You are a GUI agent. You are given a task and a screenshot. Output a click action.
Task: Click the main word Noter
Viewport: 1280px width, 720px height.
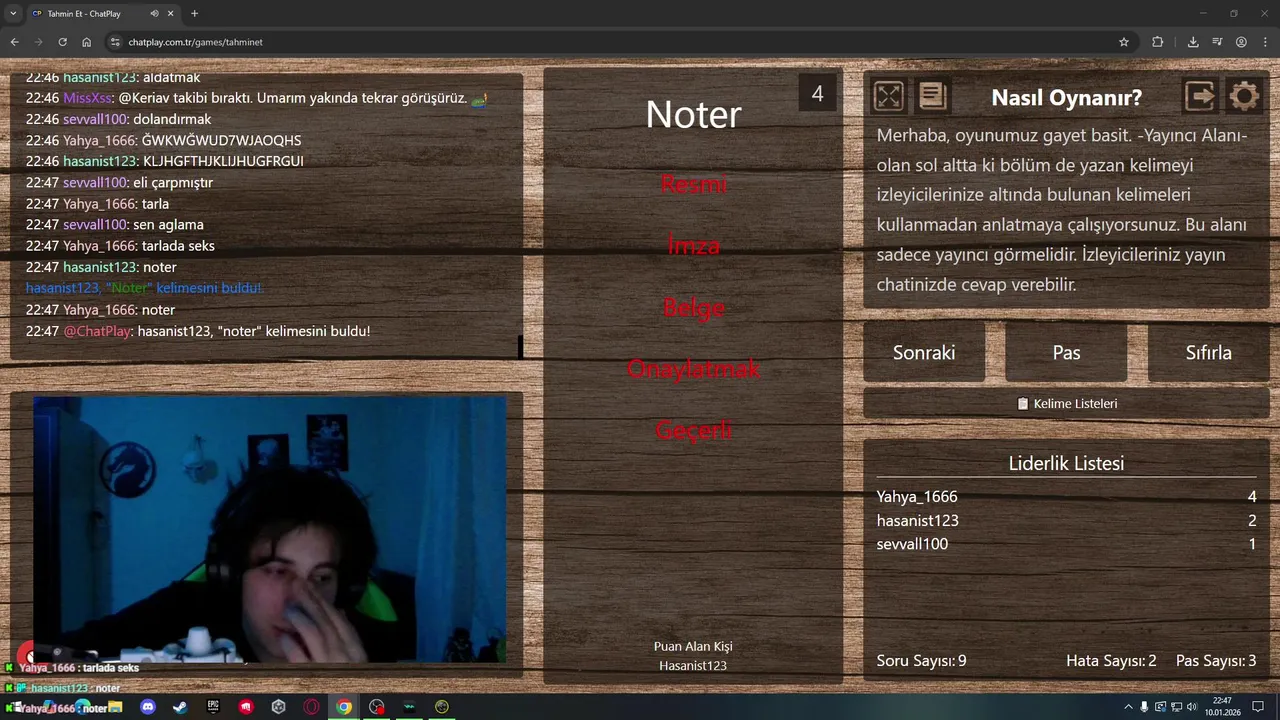(693, 114)
